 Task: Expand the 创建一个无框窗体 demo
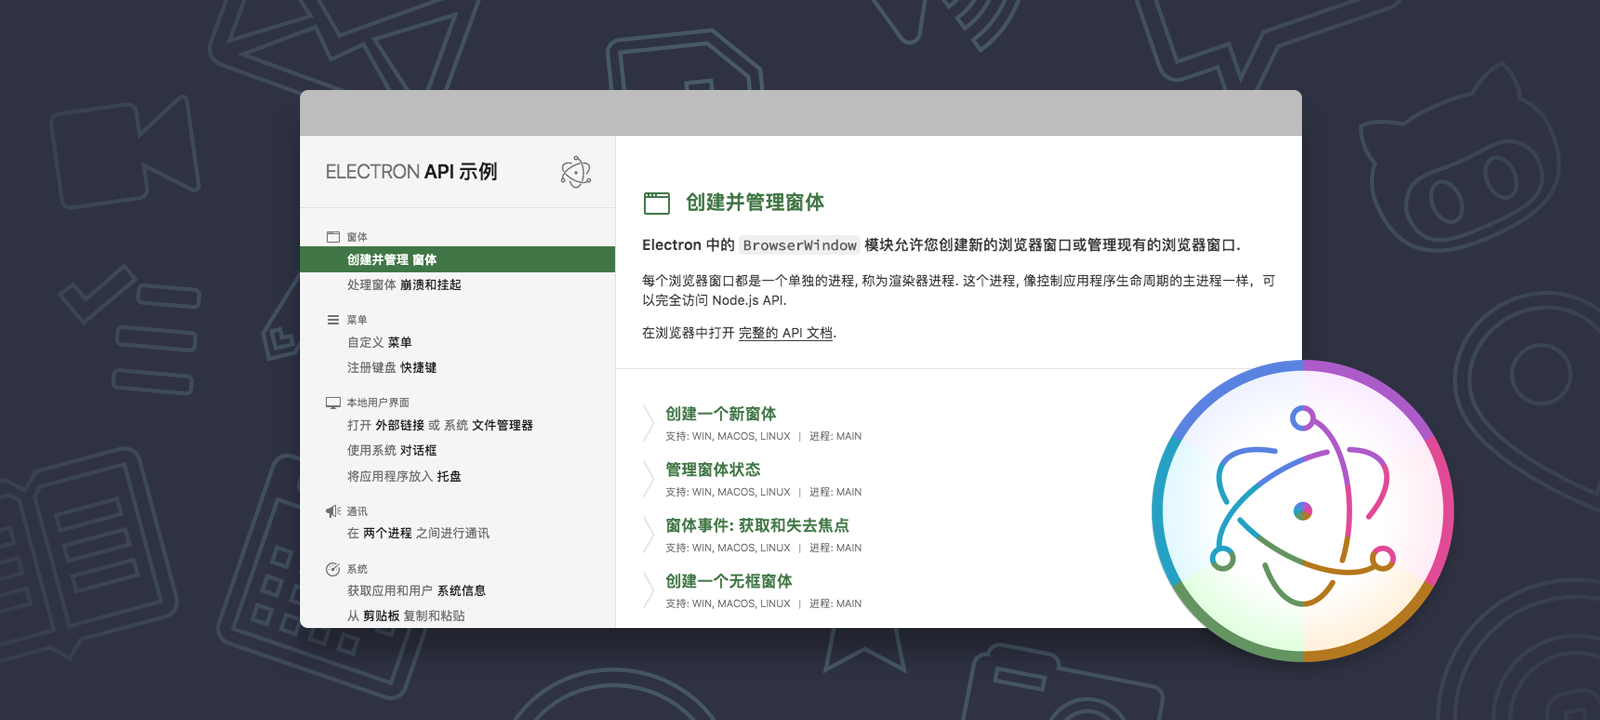[x=729, y=582]
